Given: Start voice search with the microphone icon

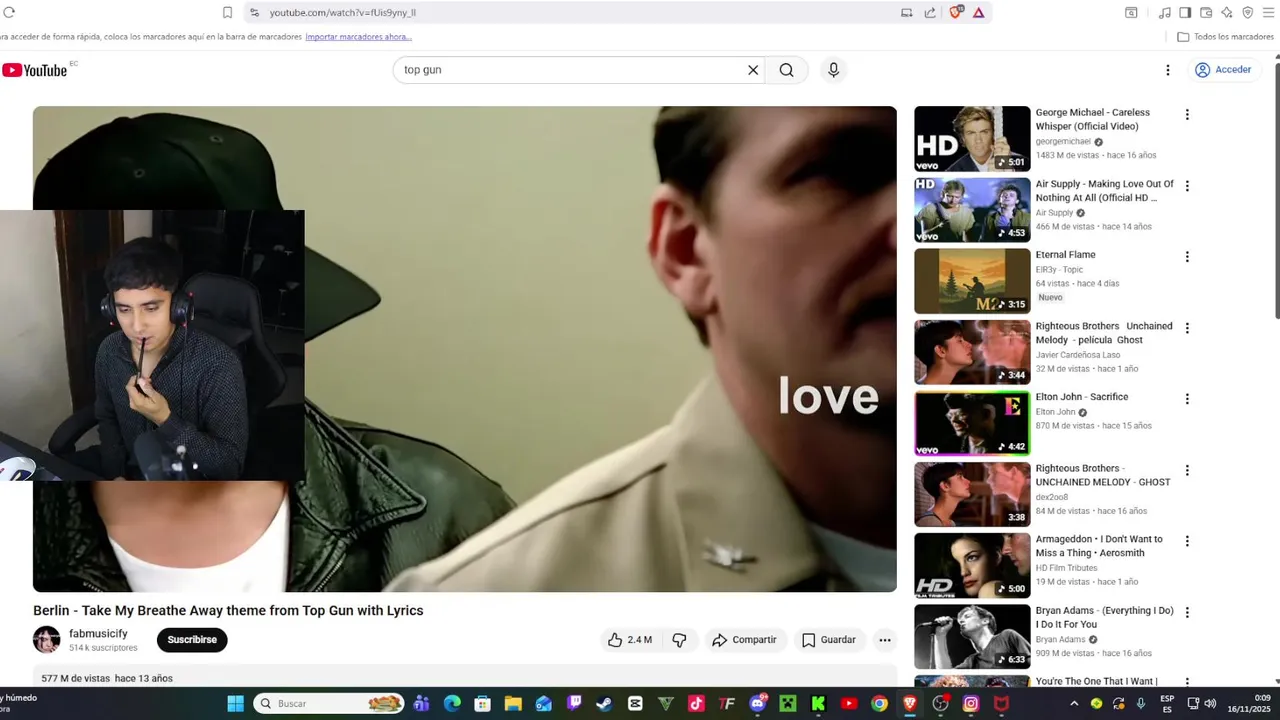Looking at the screenshot, I should coord(833,70).
